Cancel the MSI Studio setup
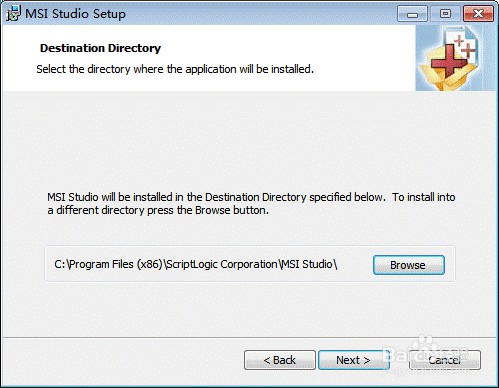 pyautogui.click(x=445, y=360)
